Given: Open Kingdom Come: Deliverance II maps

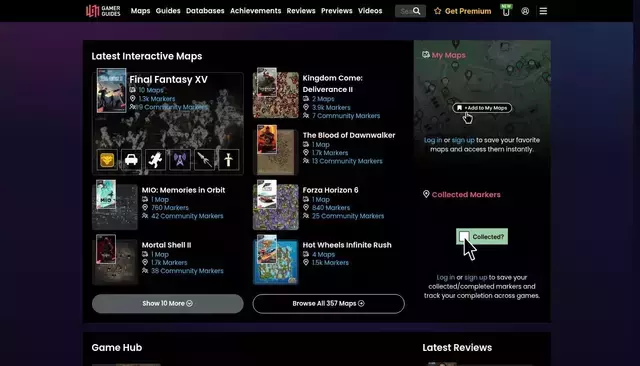Looking at the screenshot, I should 332,84.
